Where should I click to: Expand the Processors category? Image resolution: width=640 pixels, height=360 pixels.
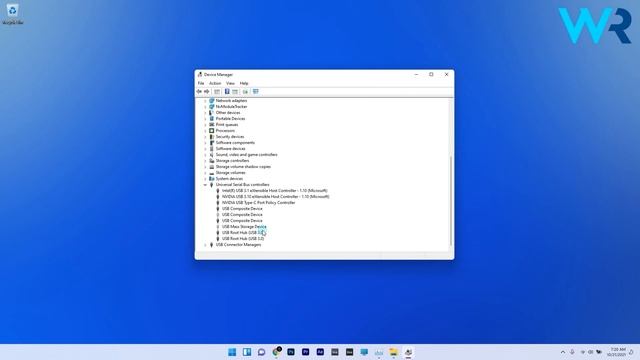point(205,131)
